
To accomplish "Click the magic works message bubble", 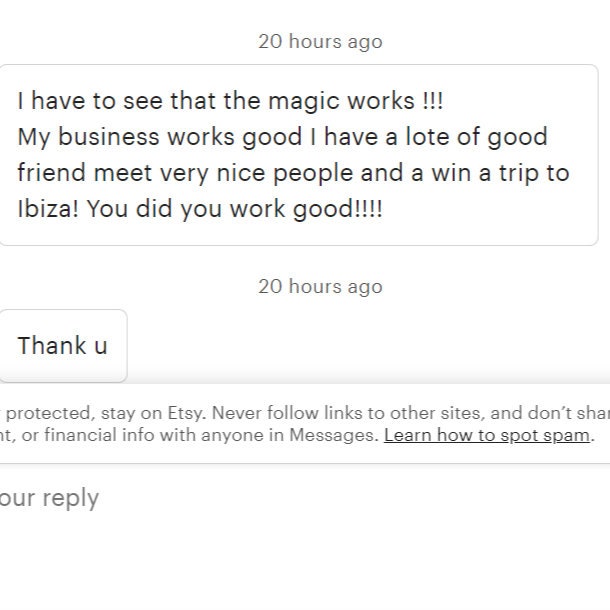I will (298, 155).
